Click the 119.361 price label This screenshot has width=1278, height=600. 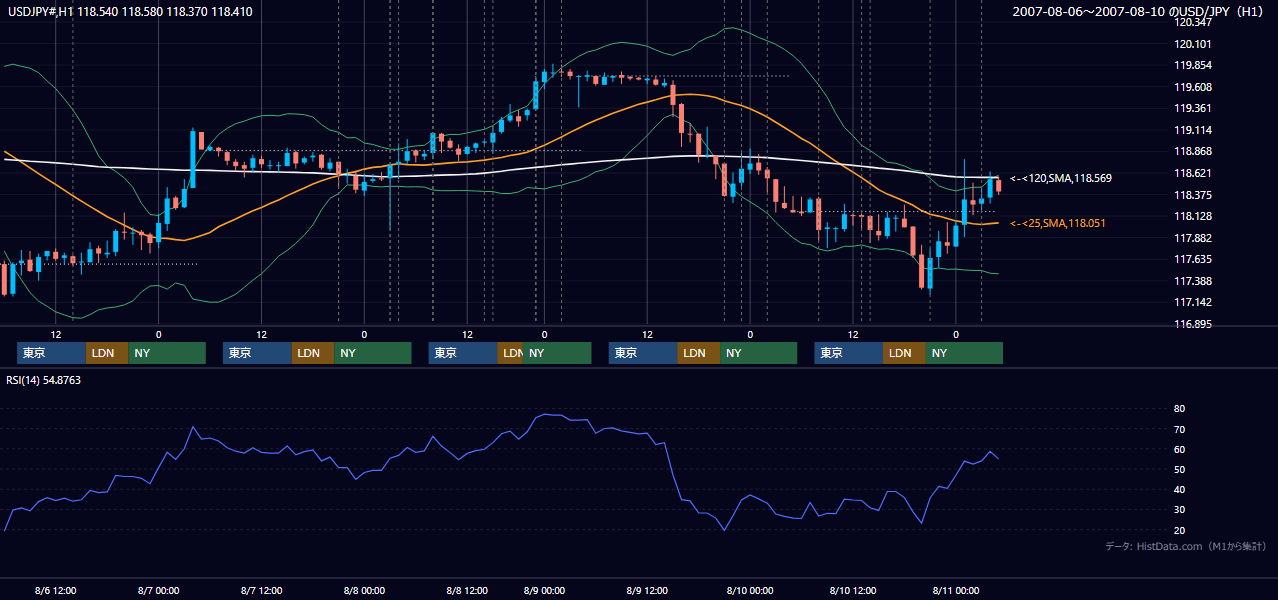[x=1194, y=108]
